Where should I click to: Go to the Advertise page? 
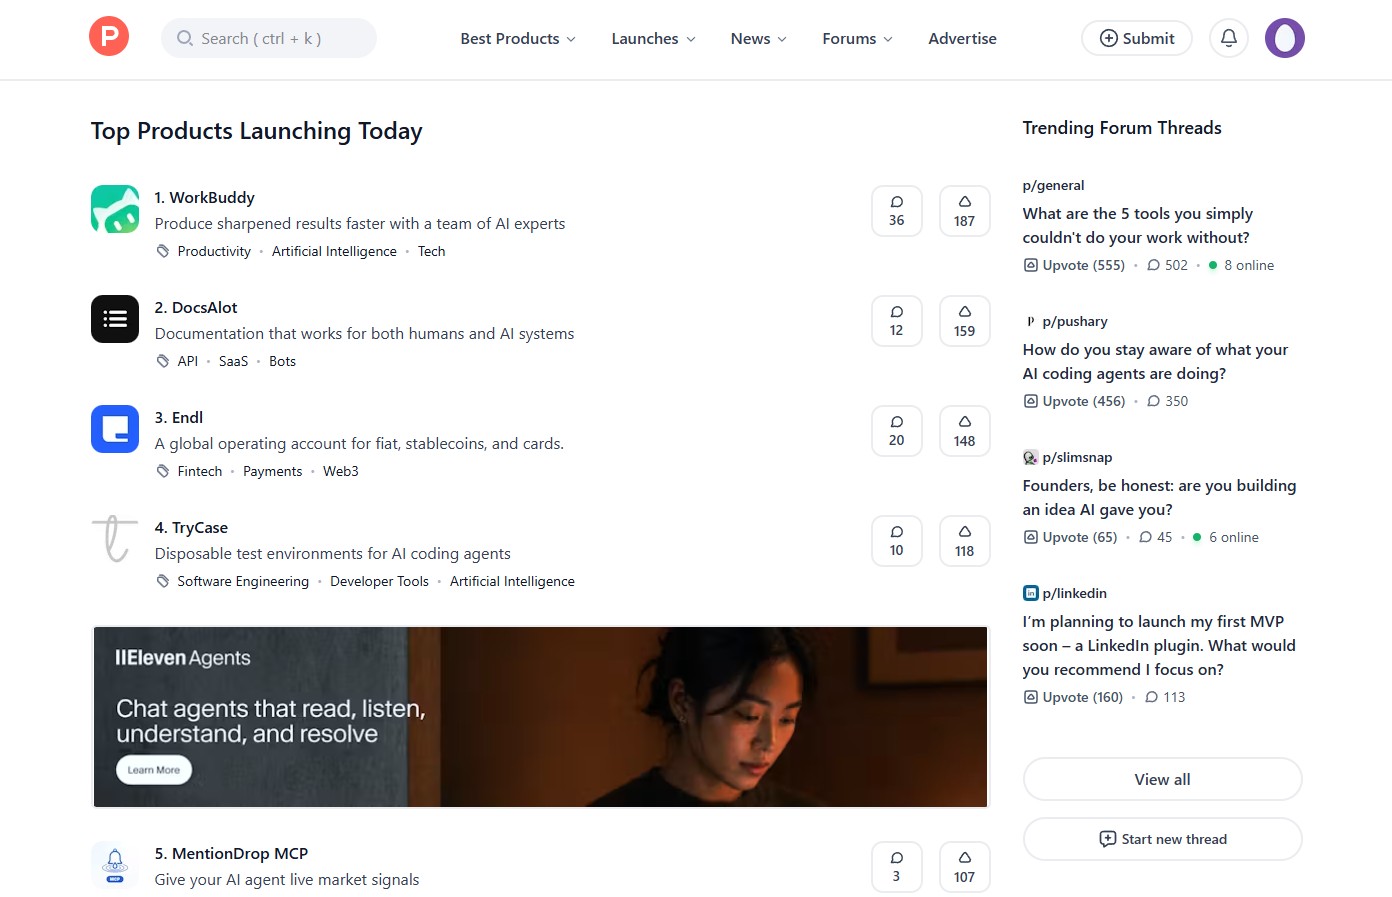(962, 38)
